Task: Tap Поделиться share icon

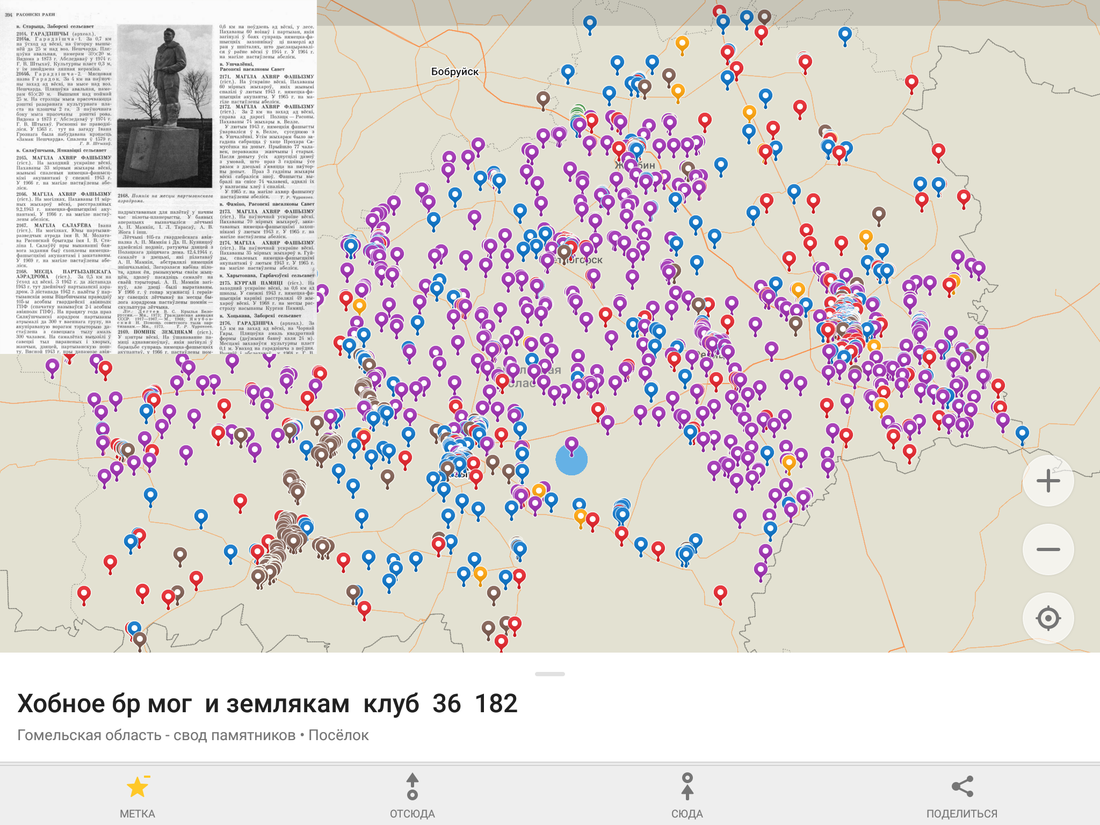Action: [x=962, y=786]
